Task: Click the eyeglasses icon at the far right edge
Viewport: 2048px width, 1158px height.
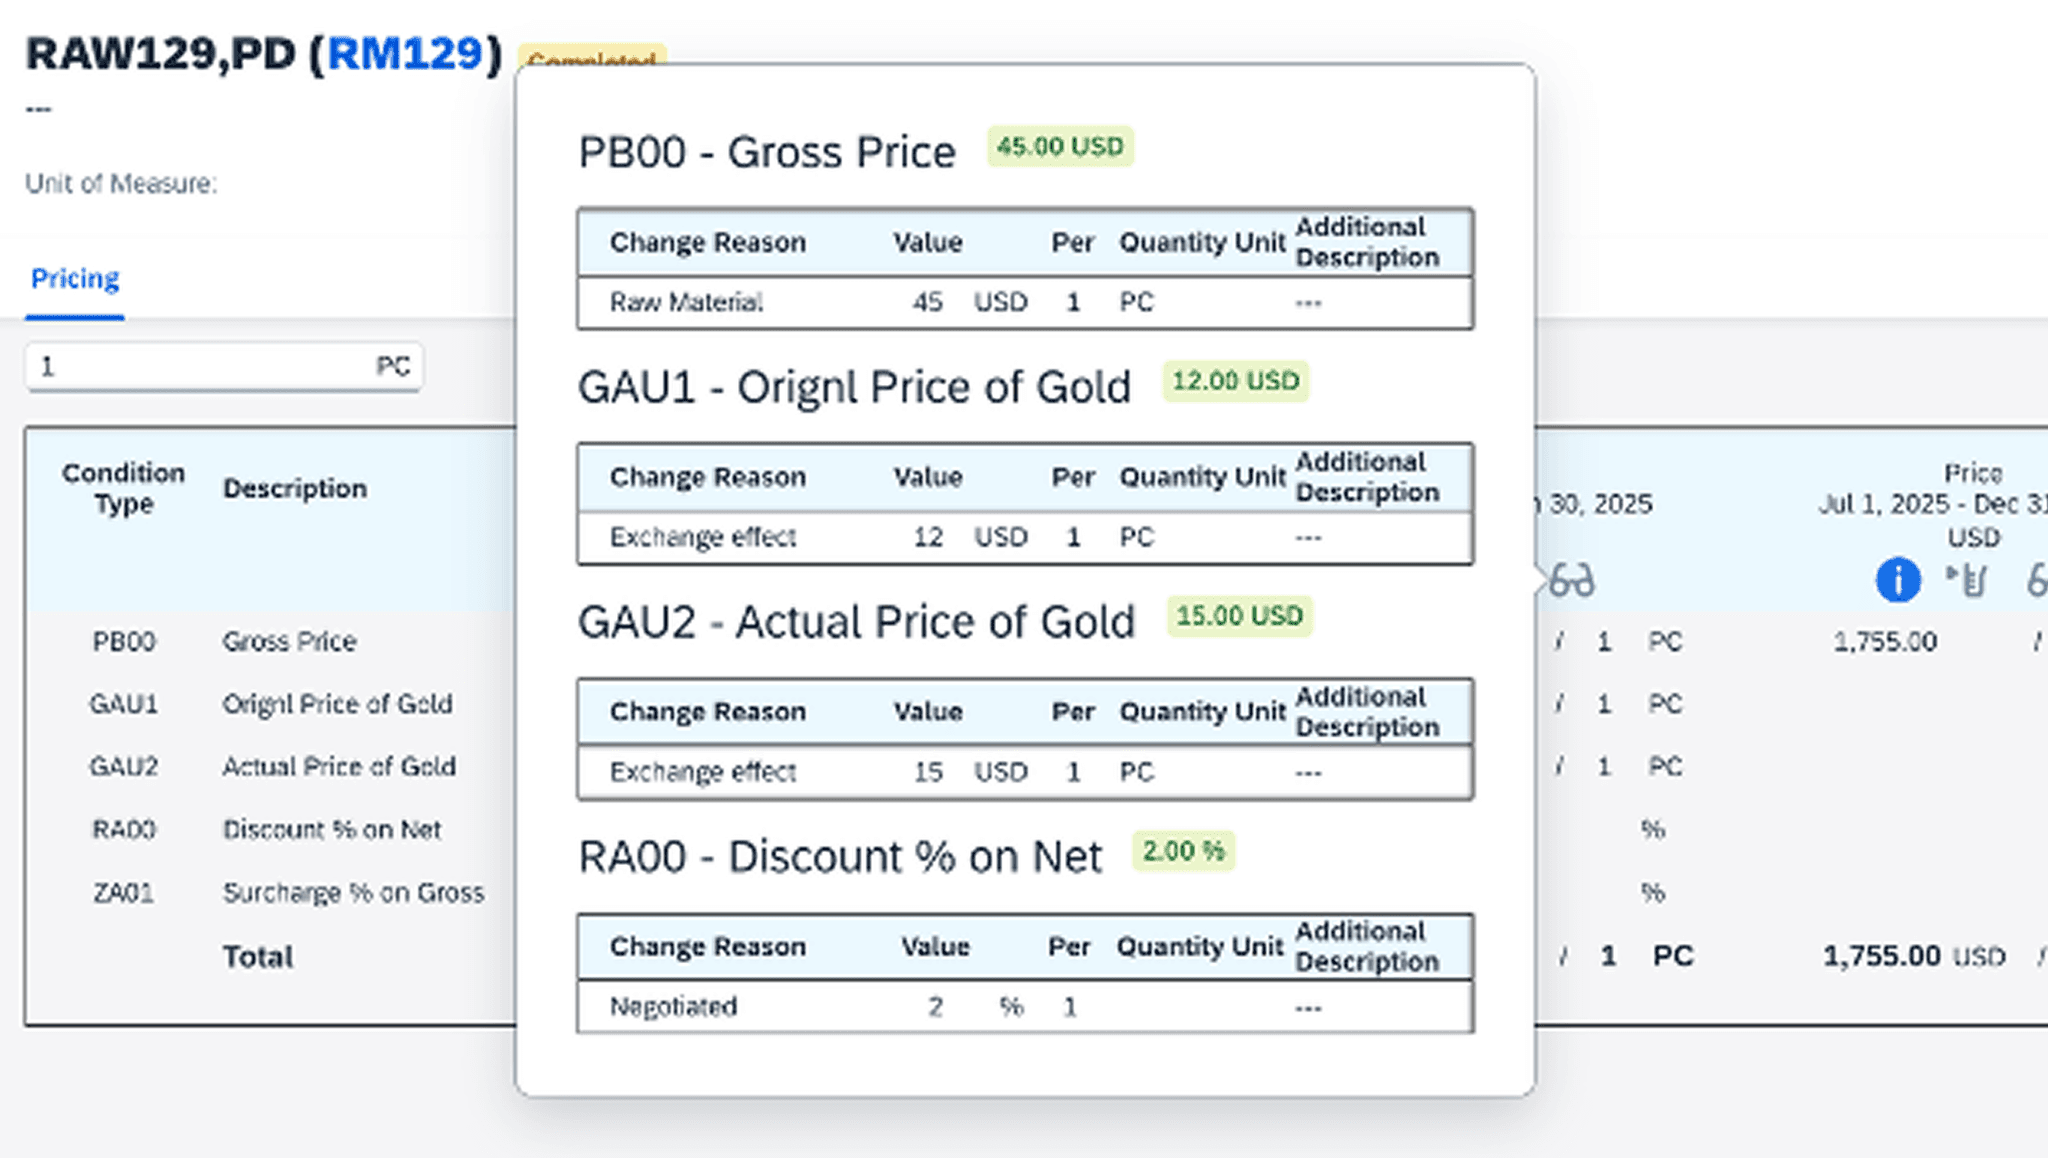Action: [x=2039, y=578]
